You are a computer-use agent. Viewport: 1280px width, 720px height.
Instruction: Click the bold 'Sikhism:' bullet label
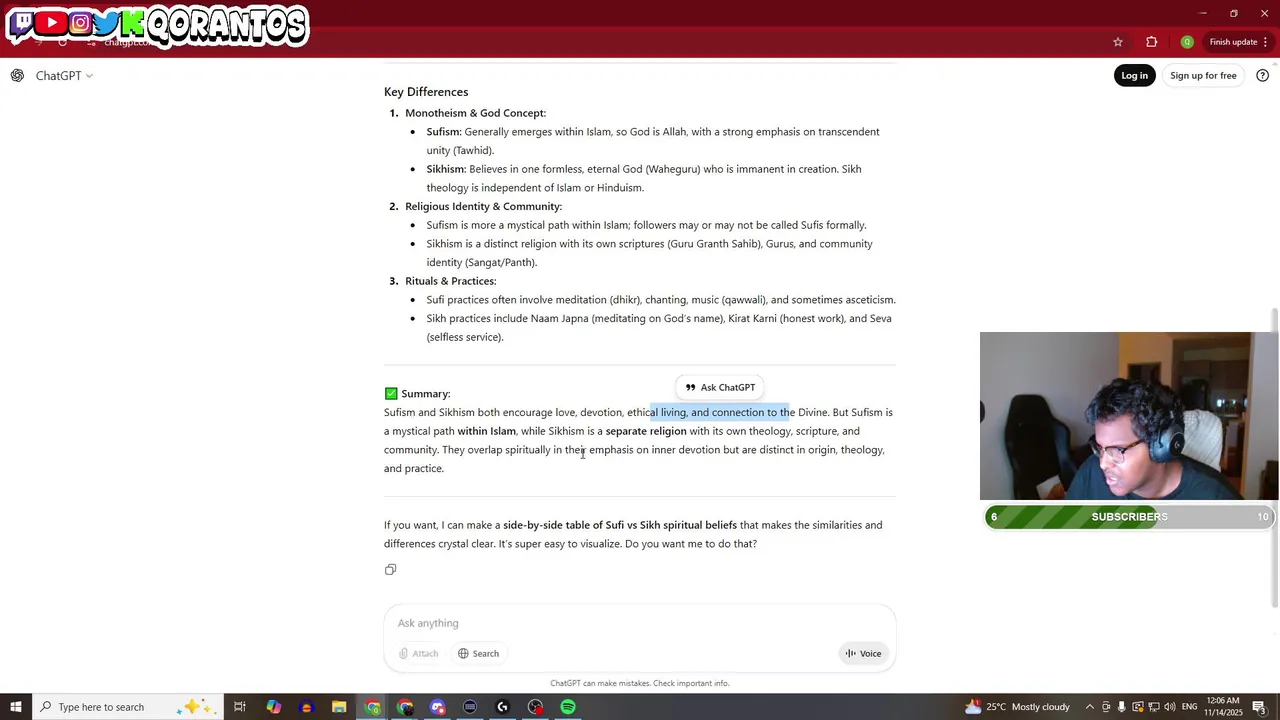point(446,170)
